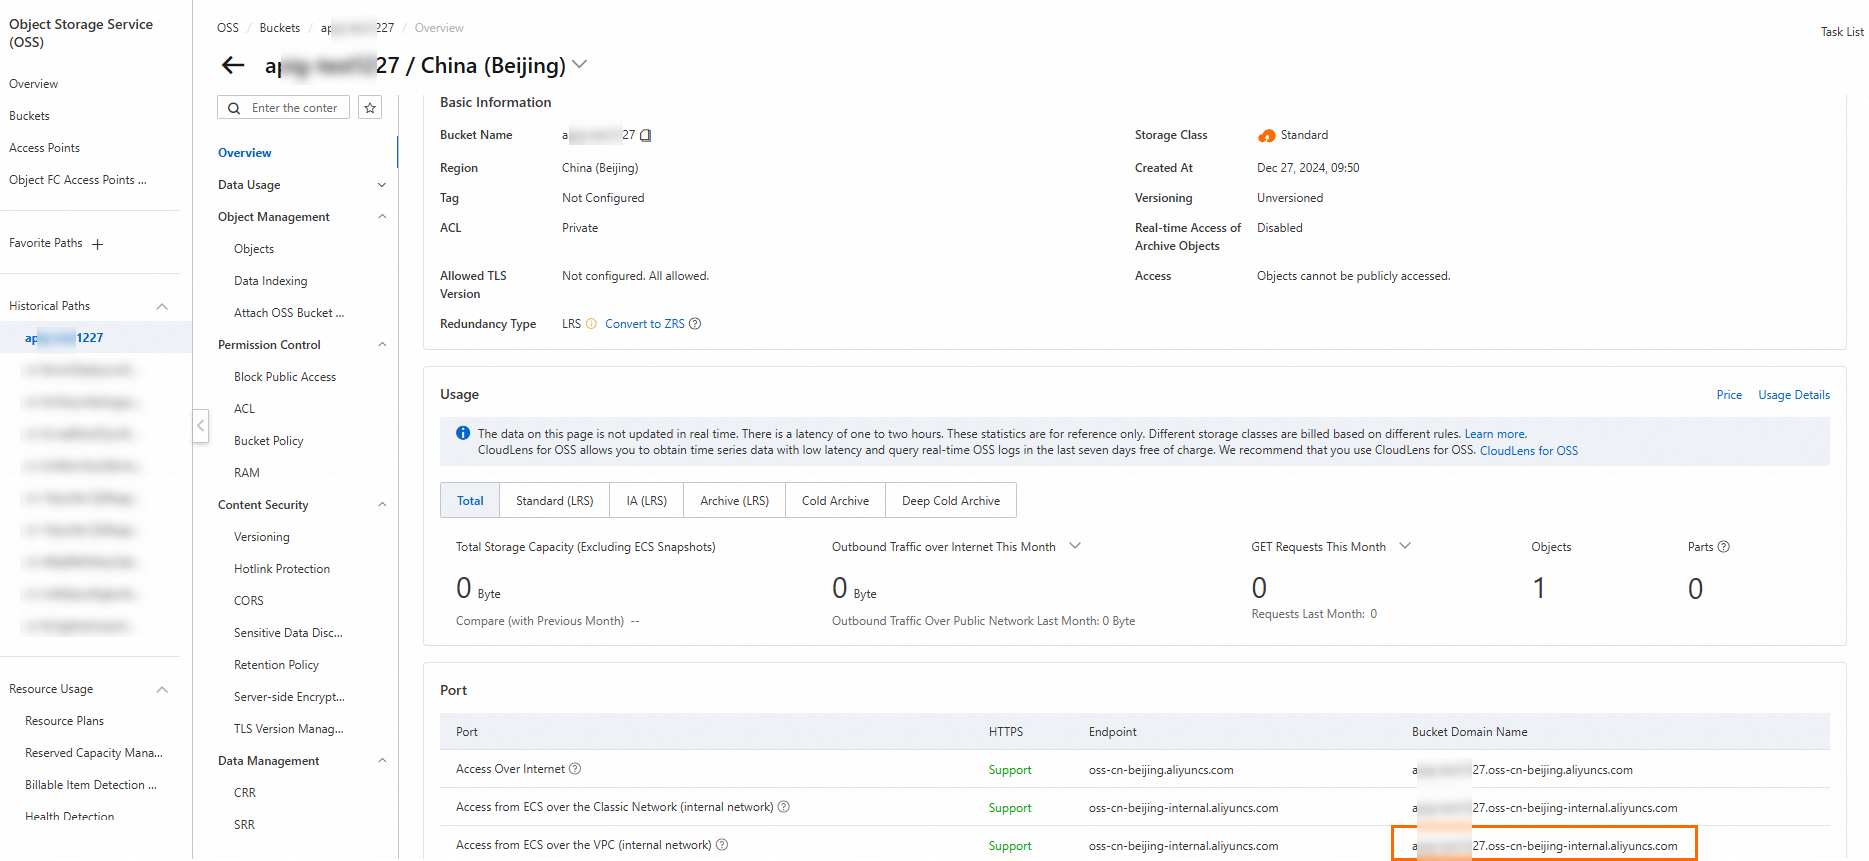Open CORS settings

[x=249, y=601]
